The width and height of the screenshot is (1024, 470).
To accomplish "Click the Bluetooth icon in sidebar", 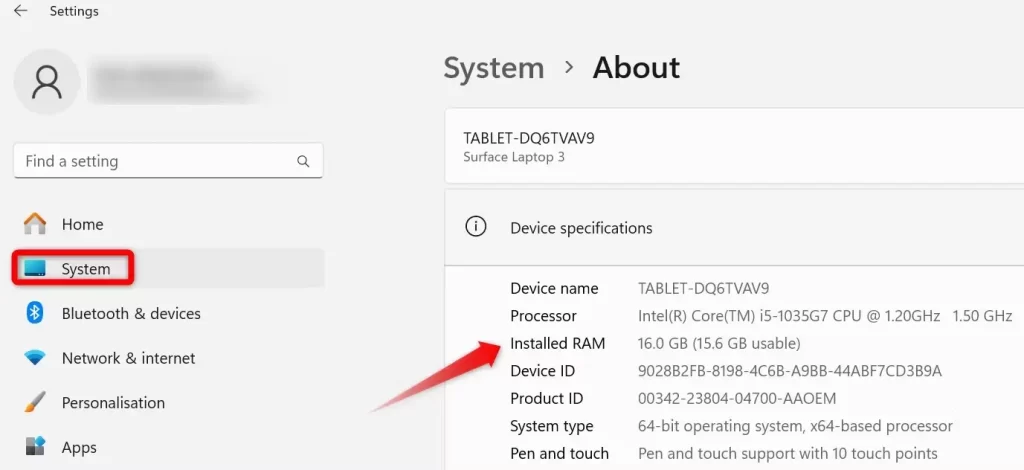I will pos(35,313).
